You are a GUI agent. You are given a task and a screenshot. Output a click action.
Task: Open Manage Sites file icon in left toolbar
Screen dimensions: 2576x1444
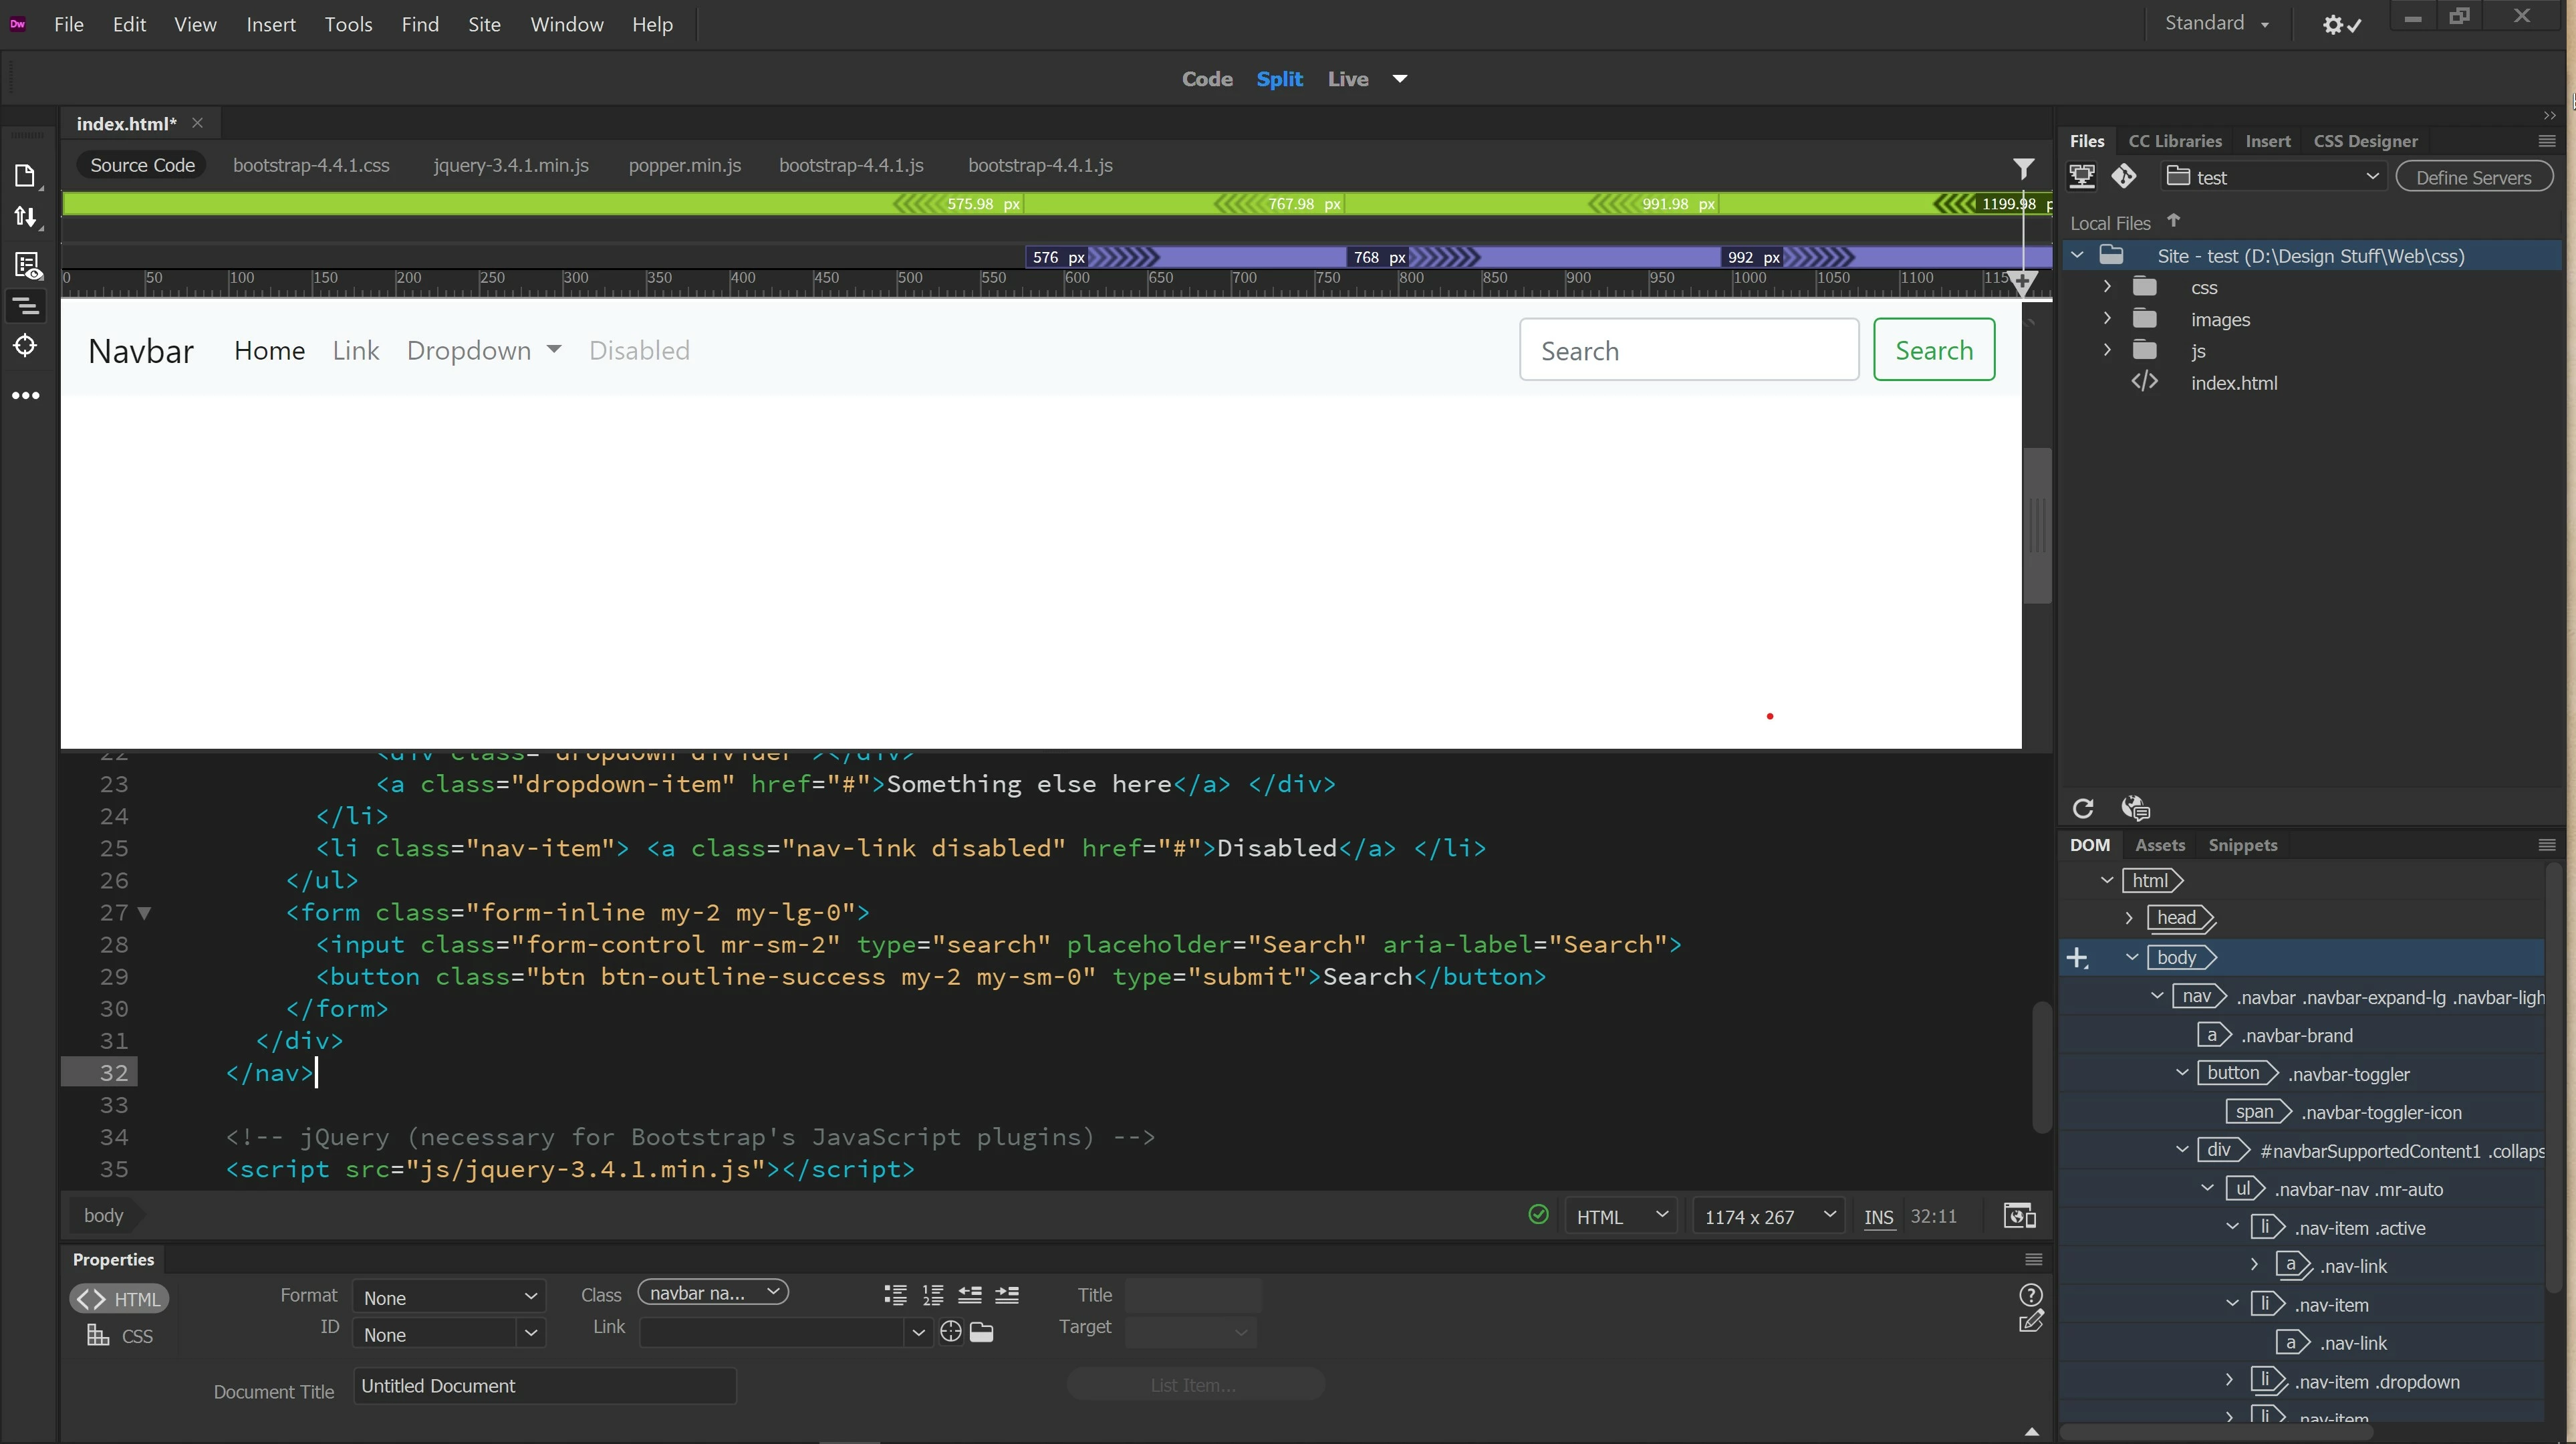point(25,176)
